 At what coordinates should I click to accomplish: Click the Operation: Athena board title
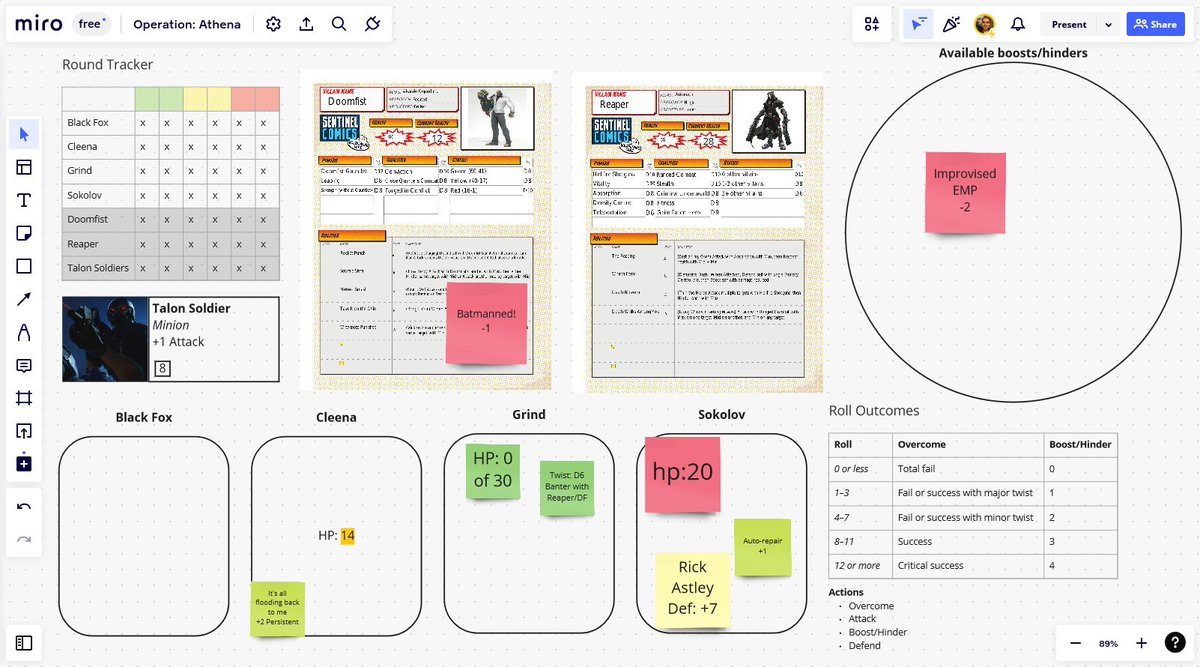(187, 24)
